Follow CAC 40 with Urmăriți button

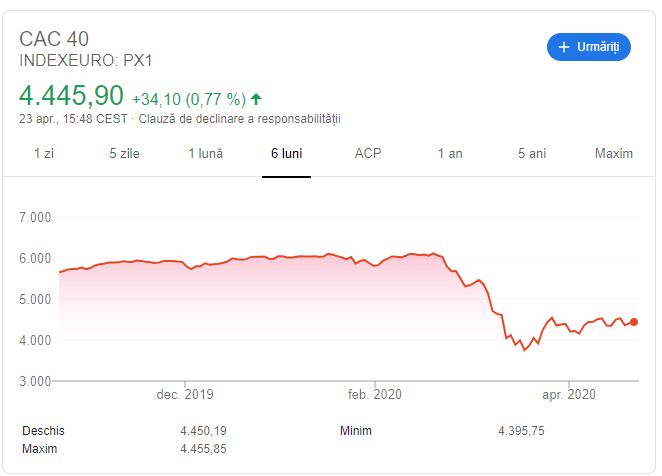589,47
